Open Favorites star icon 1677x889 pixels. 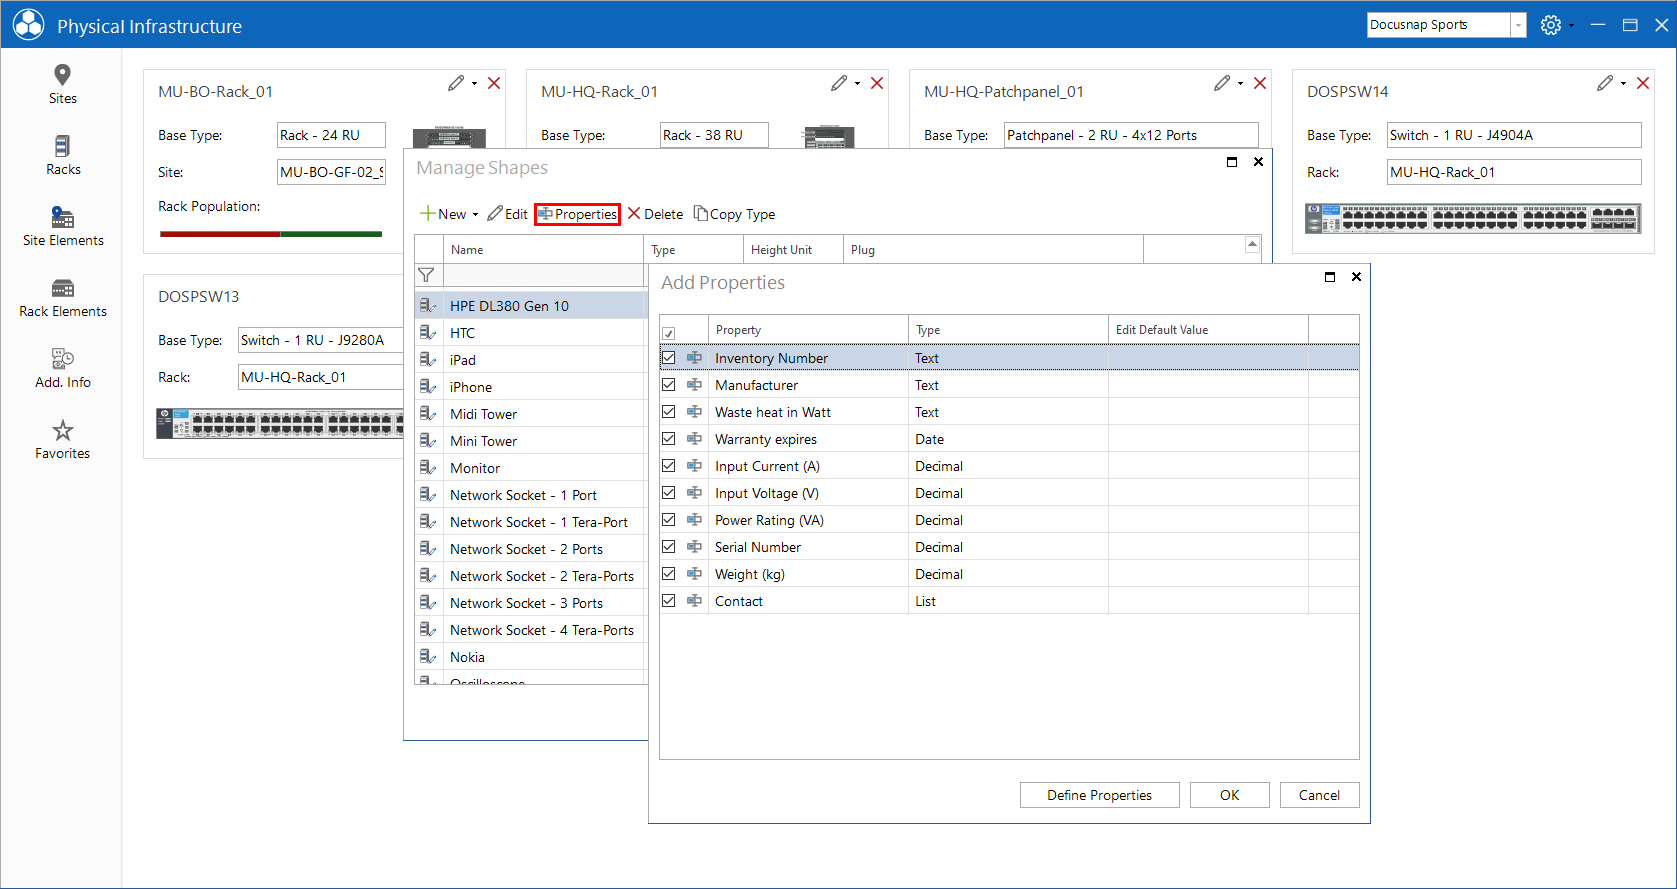tap(62, 430)
